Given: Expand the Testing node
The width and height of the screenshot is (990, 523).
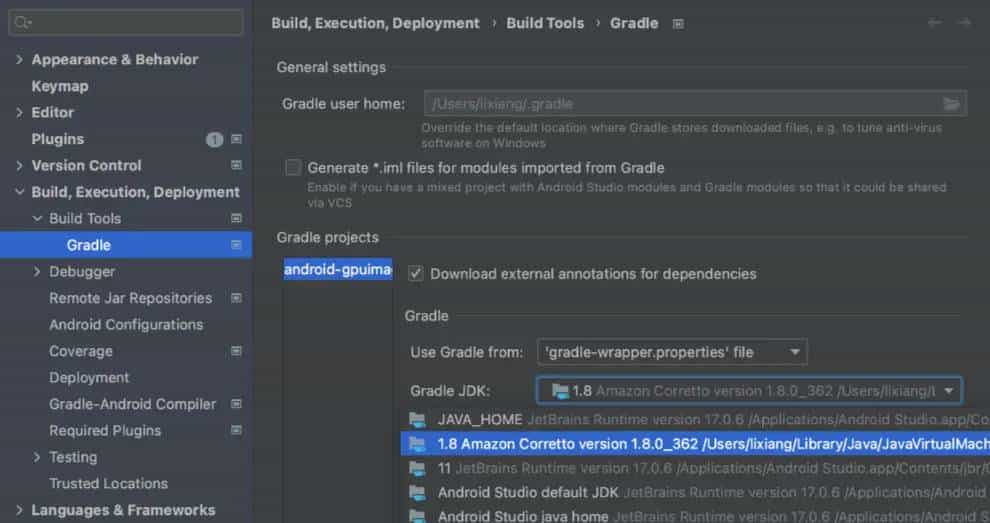Looking at the screenshot, I should 37,457.
